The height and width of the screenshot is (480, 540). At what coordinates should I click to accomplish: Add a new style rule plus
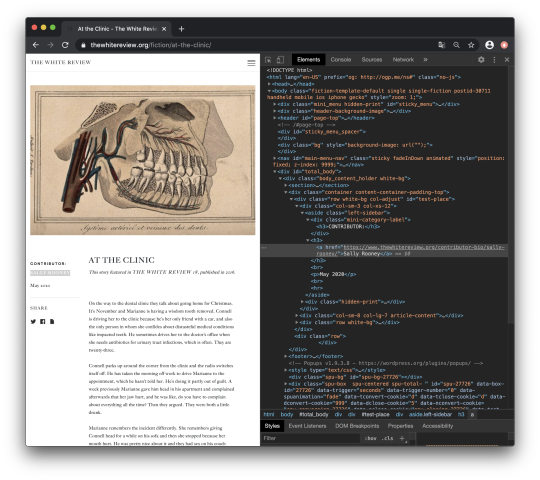pyautogui.click(x=402, y=438)
